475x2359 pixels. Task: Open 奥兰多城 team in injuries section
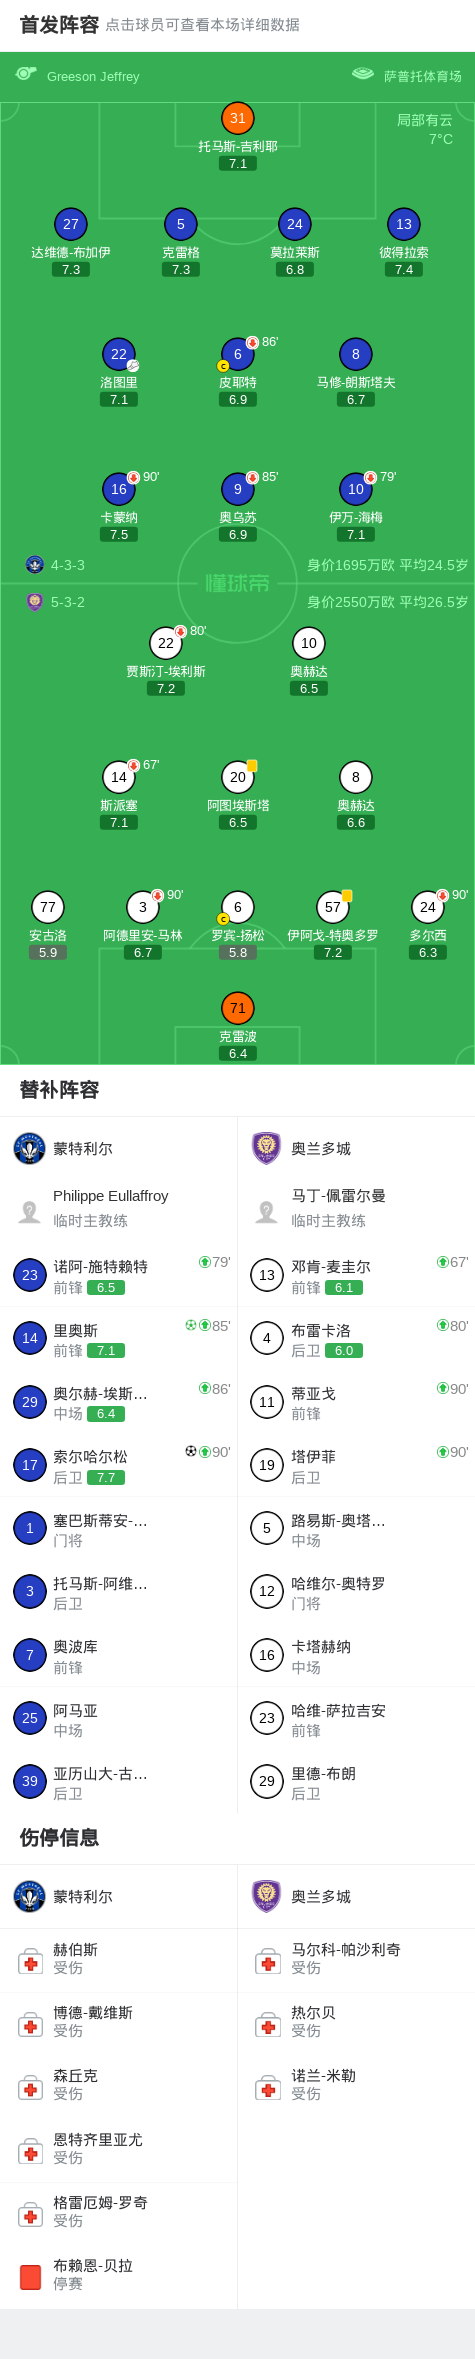point(356,1896)
